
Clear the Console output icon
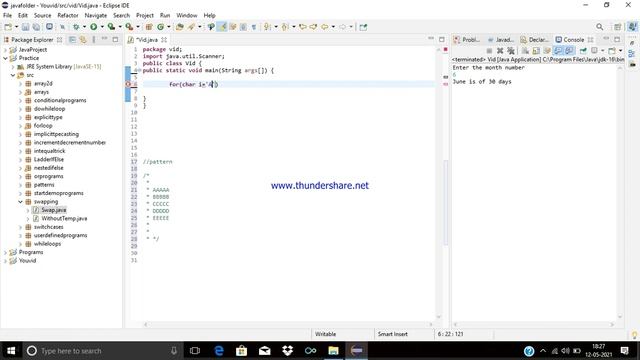point(525,51)
